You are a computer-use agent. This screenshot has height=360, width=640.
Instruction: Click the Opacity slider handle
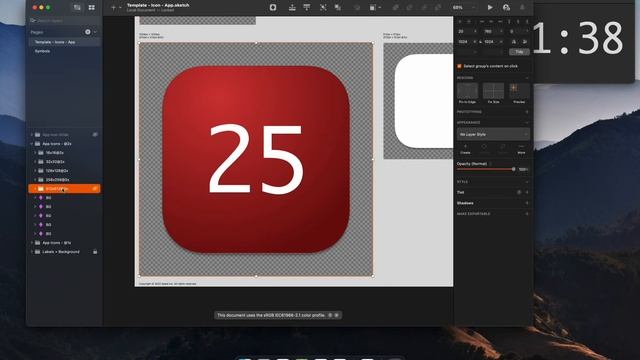click(513, 169)
